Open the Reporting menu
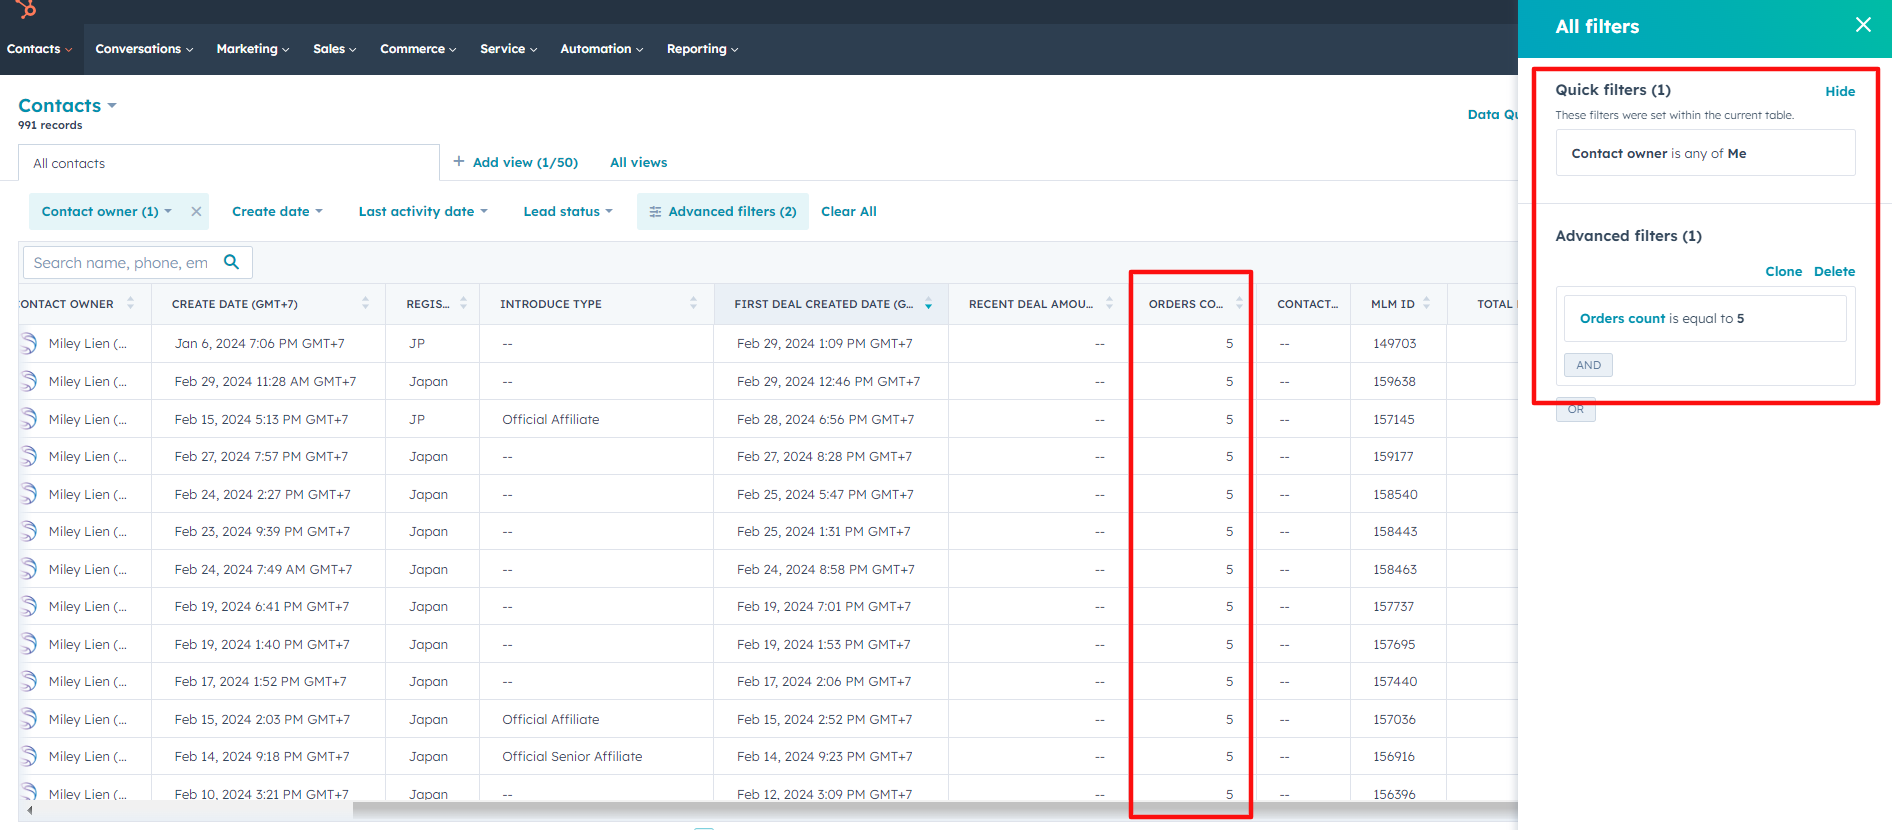This screenshot has height=830, width=1892. (x=702, y=49)
